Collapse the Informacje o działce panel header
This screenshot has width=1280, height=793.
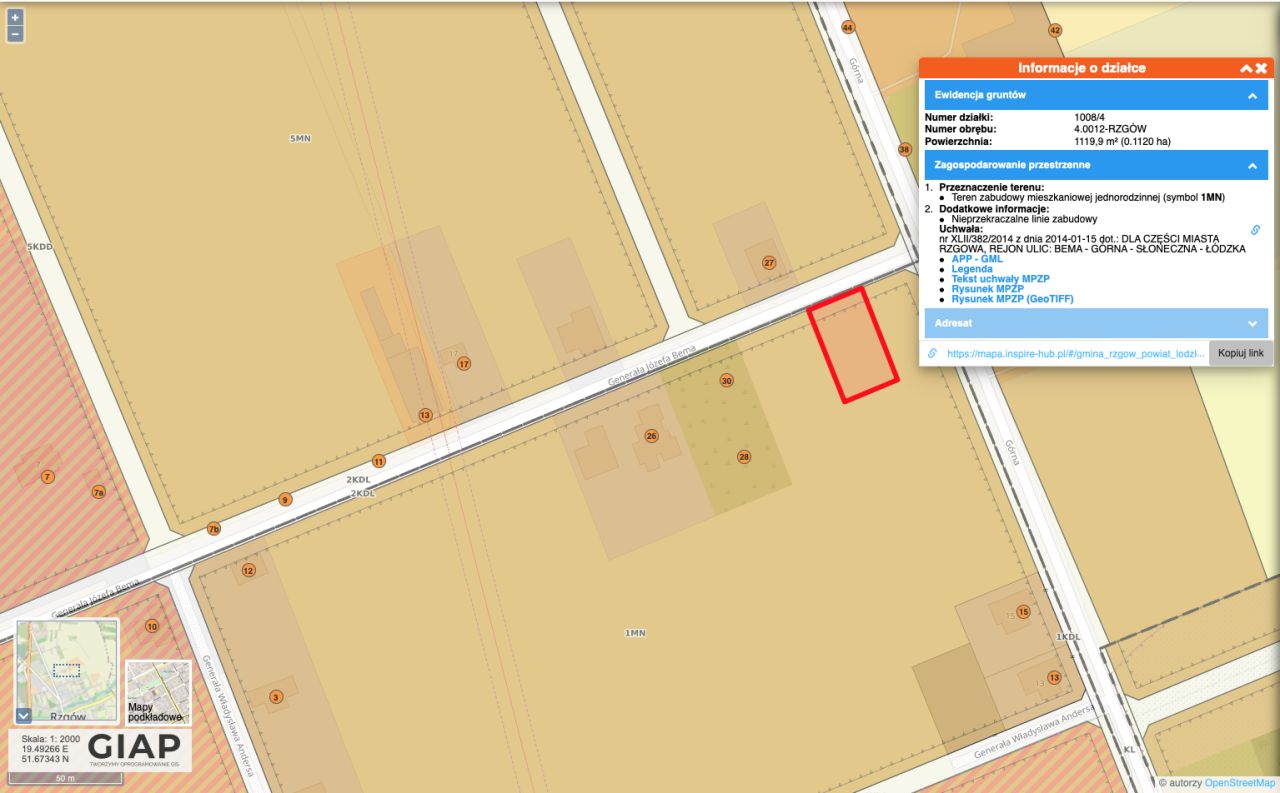1246,68
